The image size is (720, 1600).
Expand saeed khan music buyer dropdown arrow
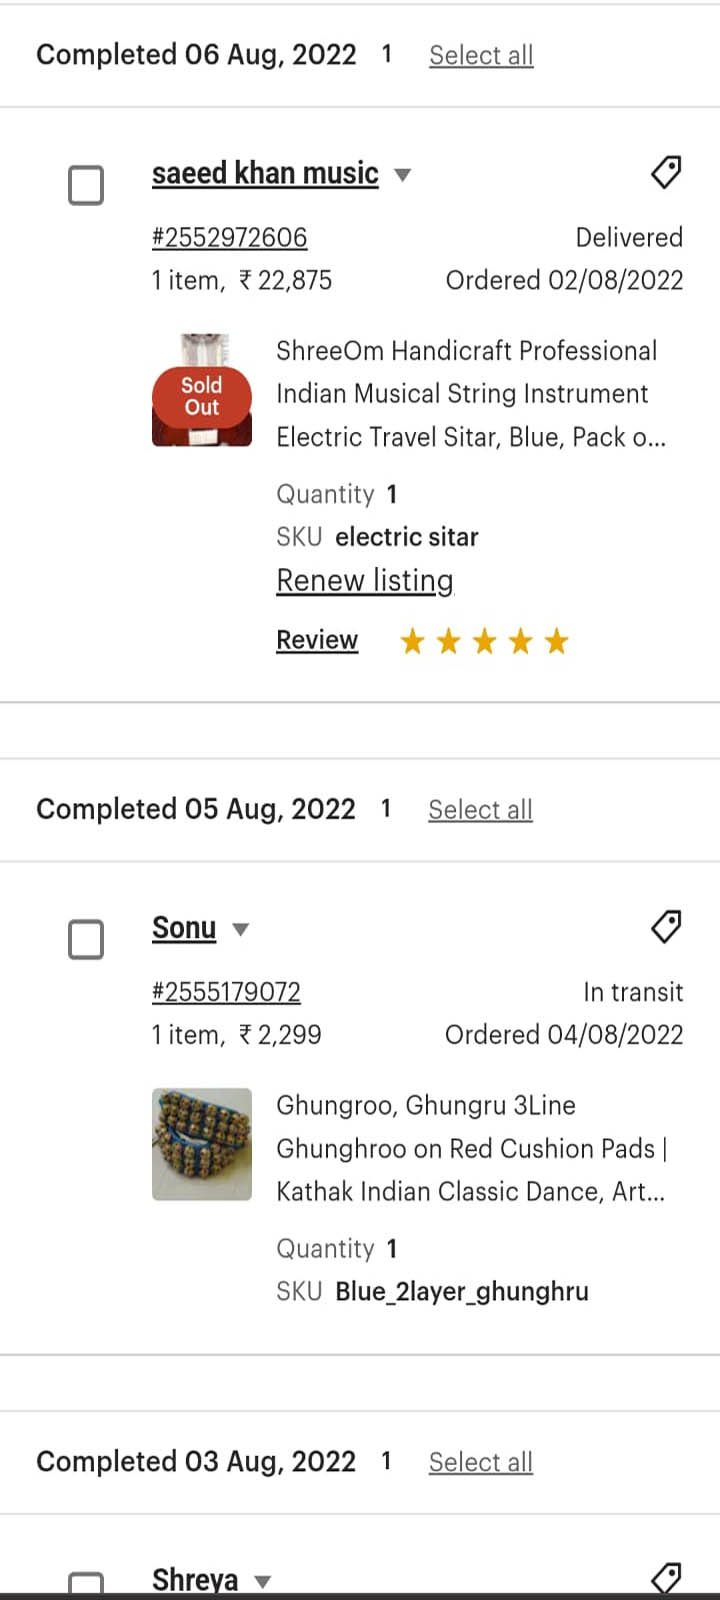click(403, 175)
